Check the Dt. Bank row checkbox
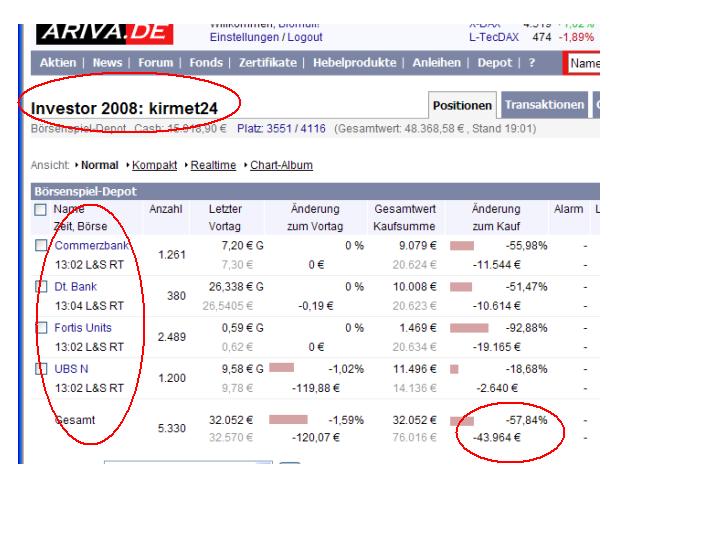The image size is (720, 540). click(x=41, y=287)
